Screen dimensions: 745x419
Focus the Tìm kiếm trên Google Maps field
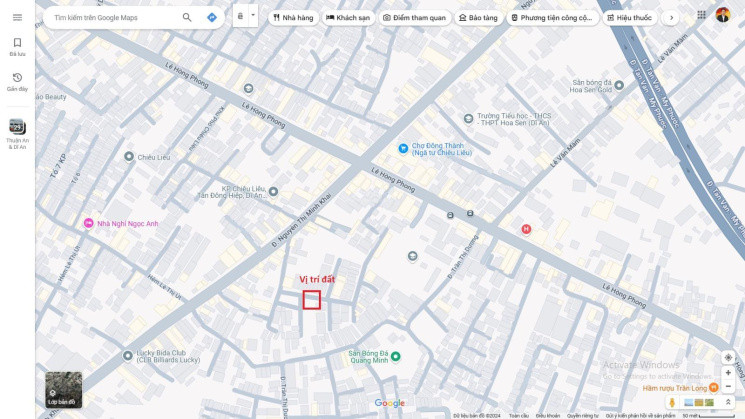[x=114, y=18]
